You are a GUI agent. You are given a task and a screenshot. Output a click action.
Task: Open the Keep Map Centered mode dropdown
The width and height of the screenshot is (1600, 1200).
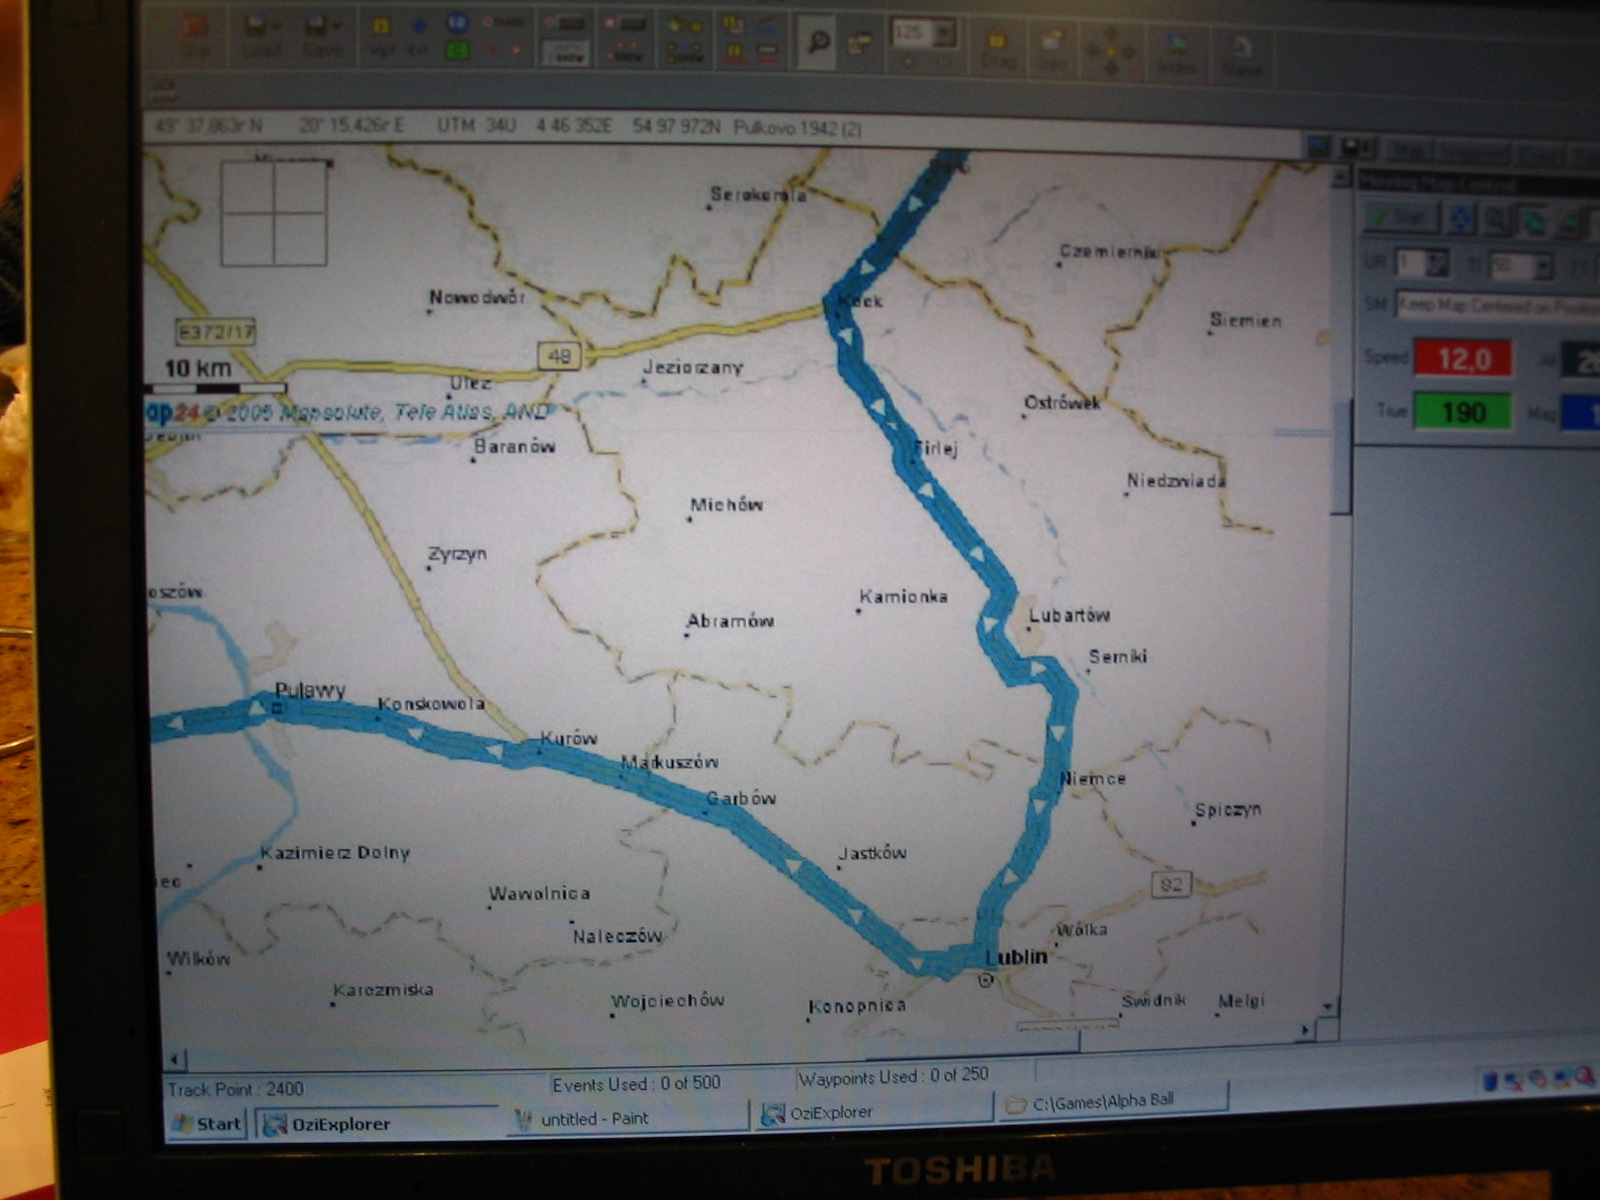1495,305
